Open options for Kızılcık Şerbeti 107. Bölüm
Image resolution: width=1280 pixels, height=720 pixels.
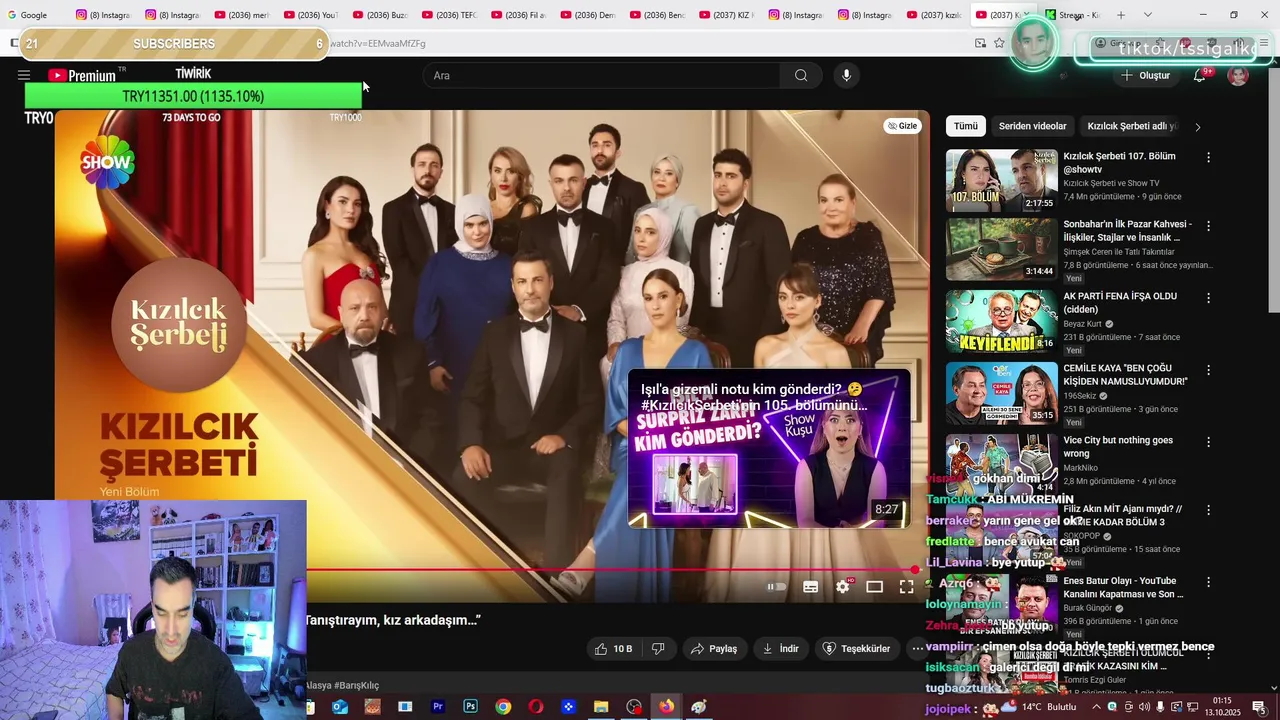tap(1208, 158)
